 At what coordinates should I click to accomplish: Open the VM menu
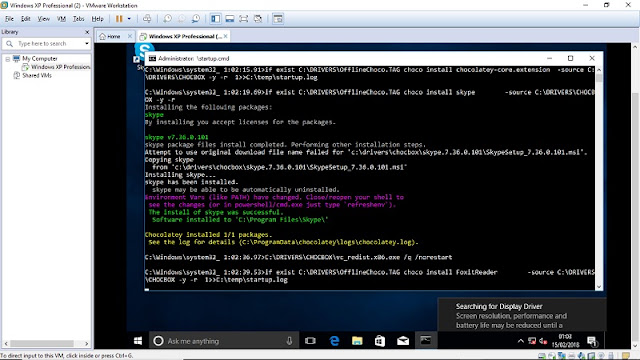(61, 19)
